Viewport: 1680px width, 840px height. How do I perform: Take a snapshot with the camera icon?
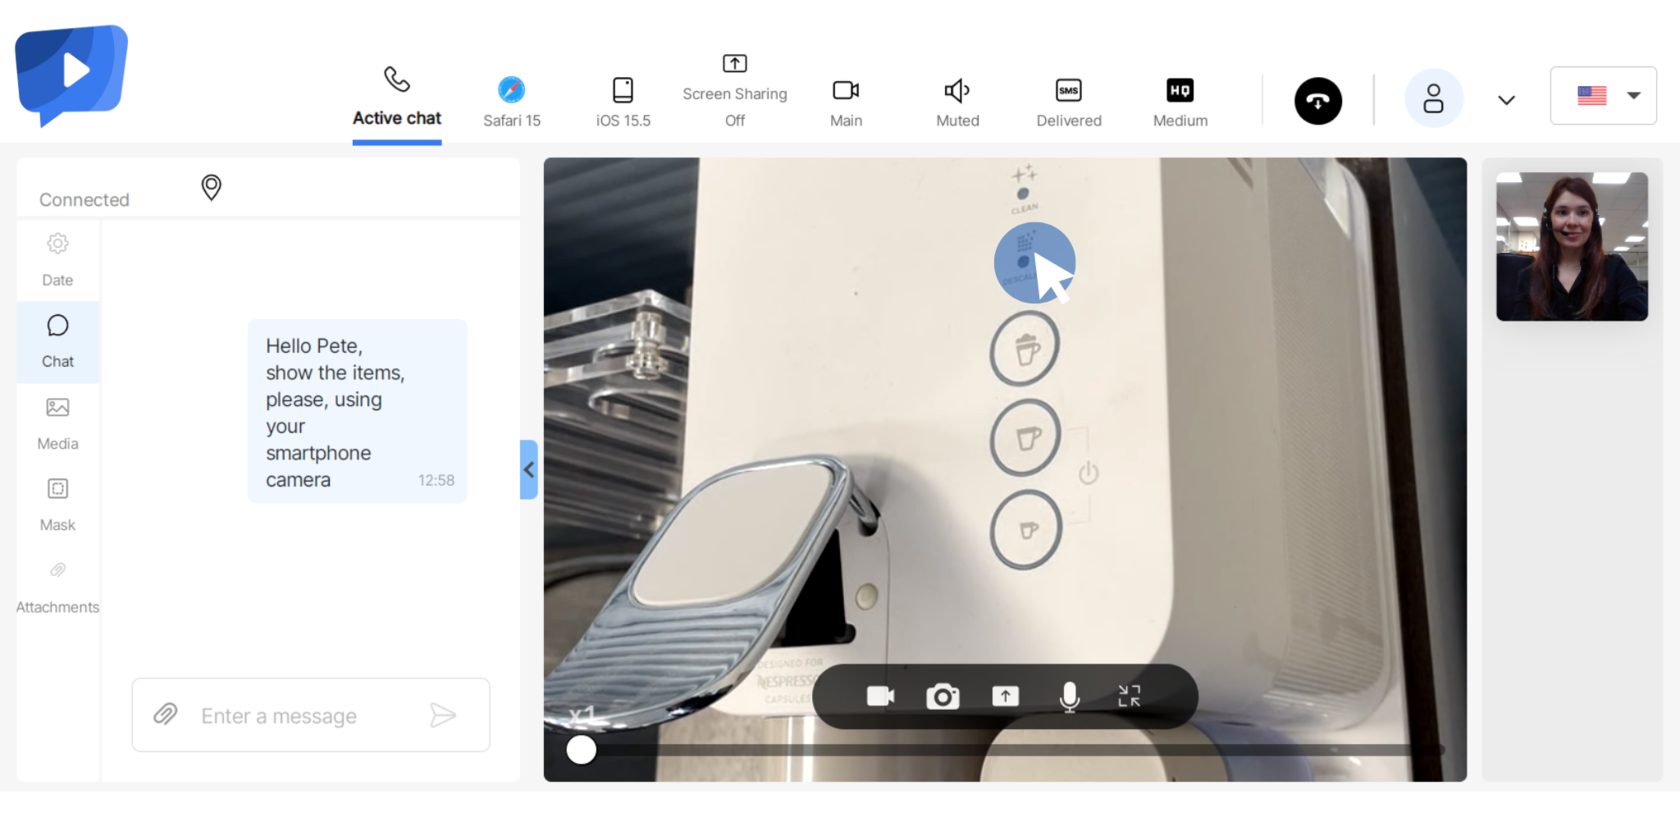coord(942,696)
